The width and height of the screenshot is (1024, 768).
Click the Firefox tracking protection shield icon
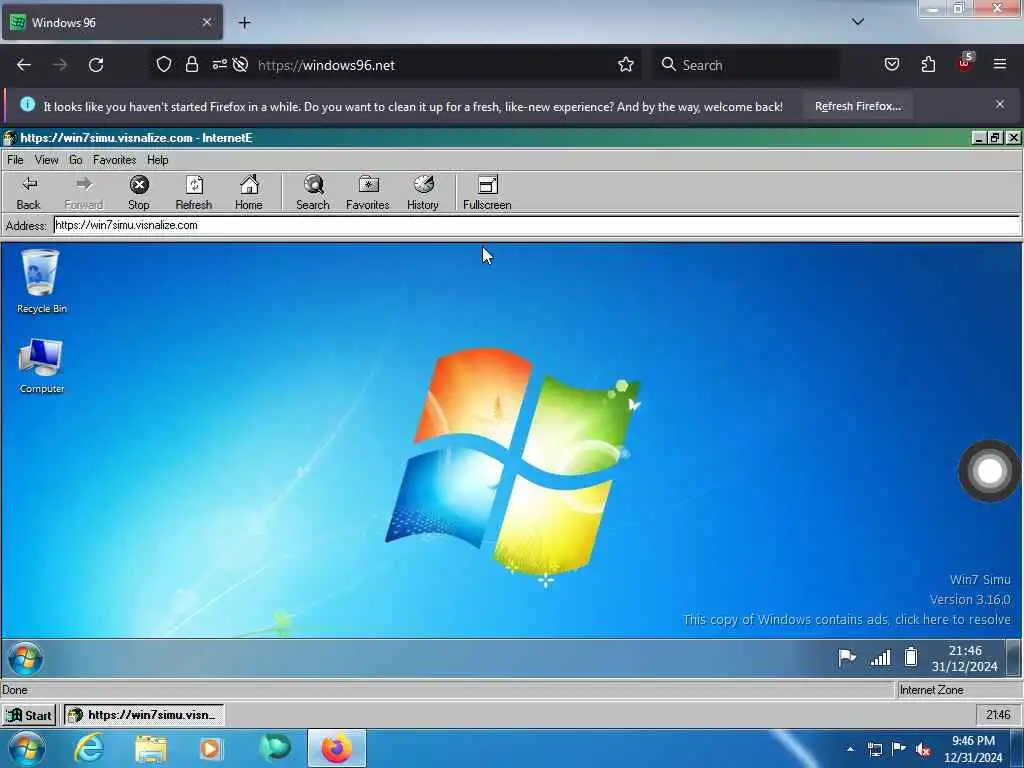point(163,65)
